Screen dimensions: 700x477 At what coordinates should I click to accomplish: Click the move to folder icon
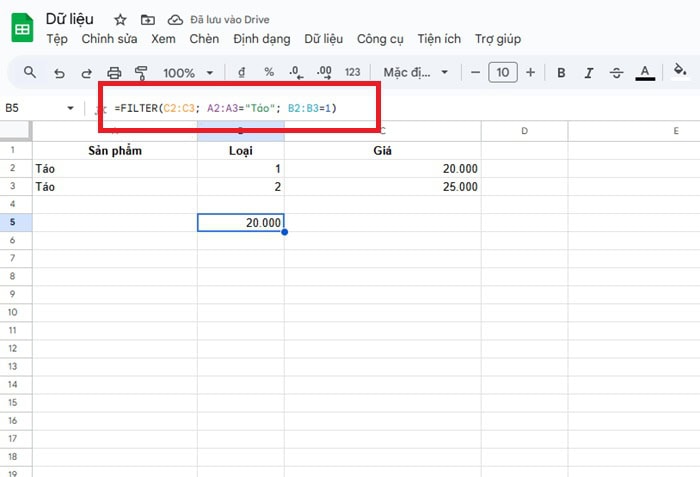[x=148, y=20]
